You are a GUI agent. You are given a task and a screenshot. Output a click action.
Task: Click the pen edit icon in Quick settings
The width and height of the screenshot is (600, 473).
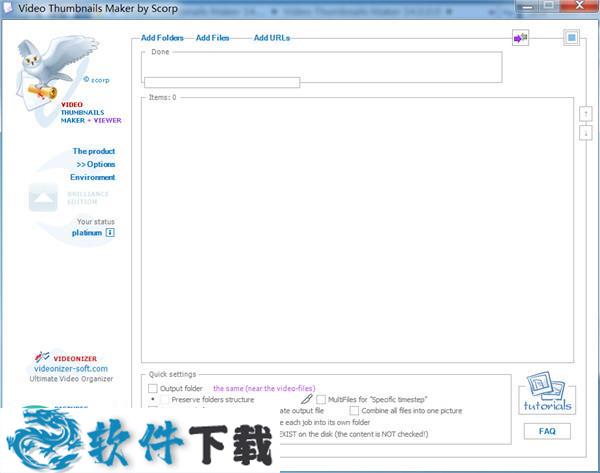[x=307, y=399]
